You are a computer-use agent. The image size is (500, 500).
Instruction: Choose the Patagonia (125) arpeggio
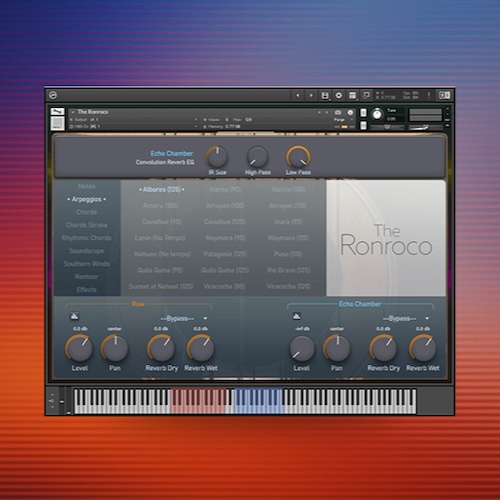[x=225, y=254]
